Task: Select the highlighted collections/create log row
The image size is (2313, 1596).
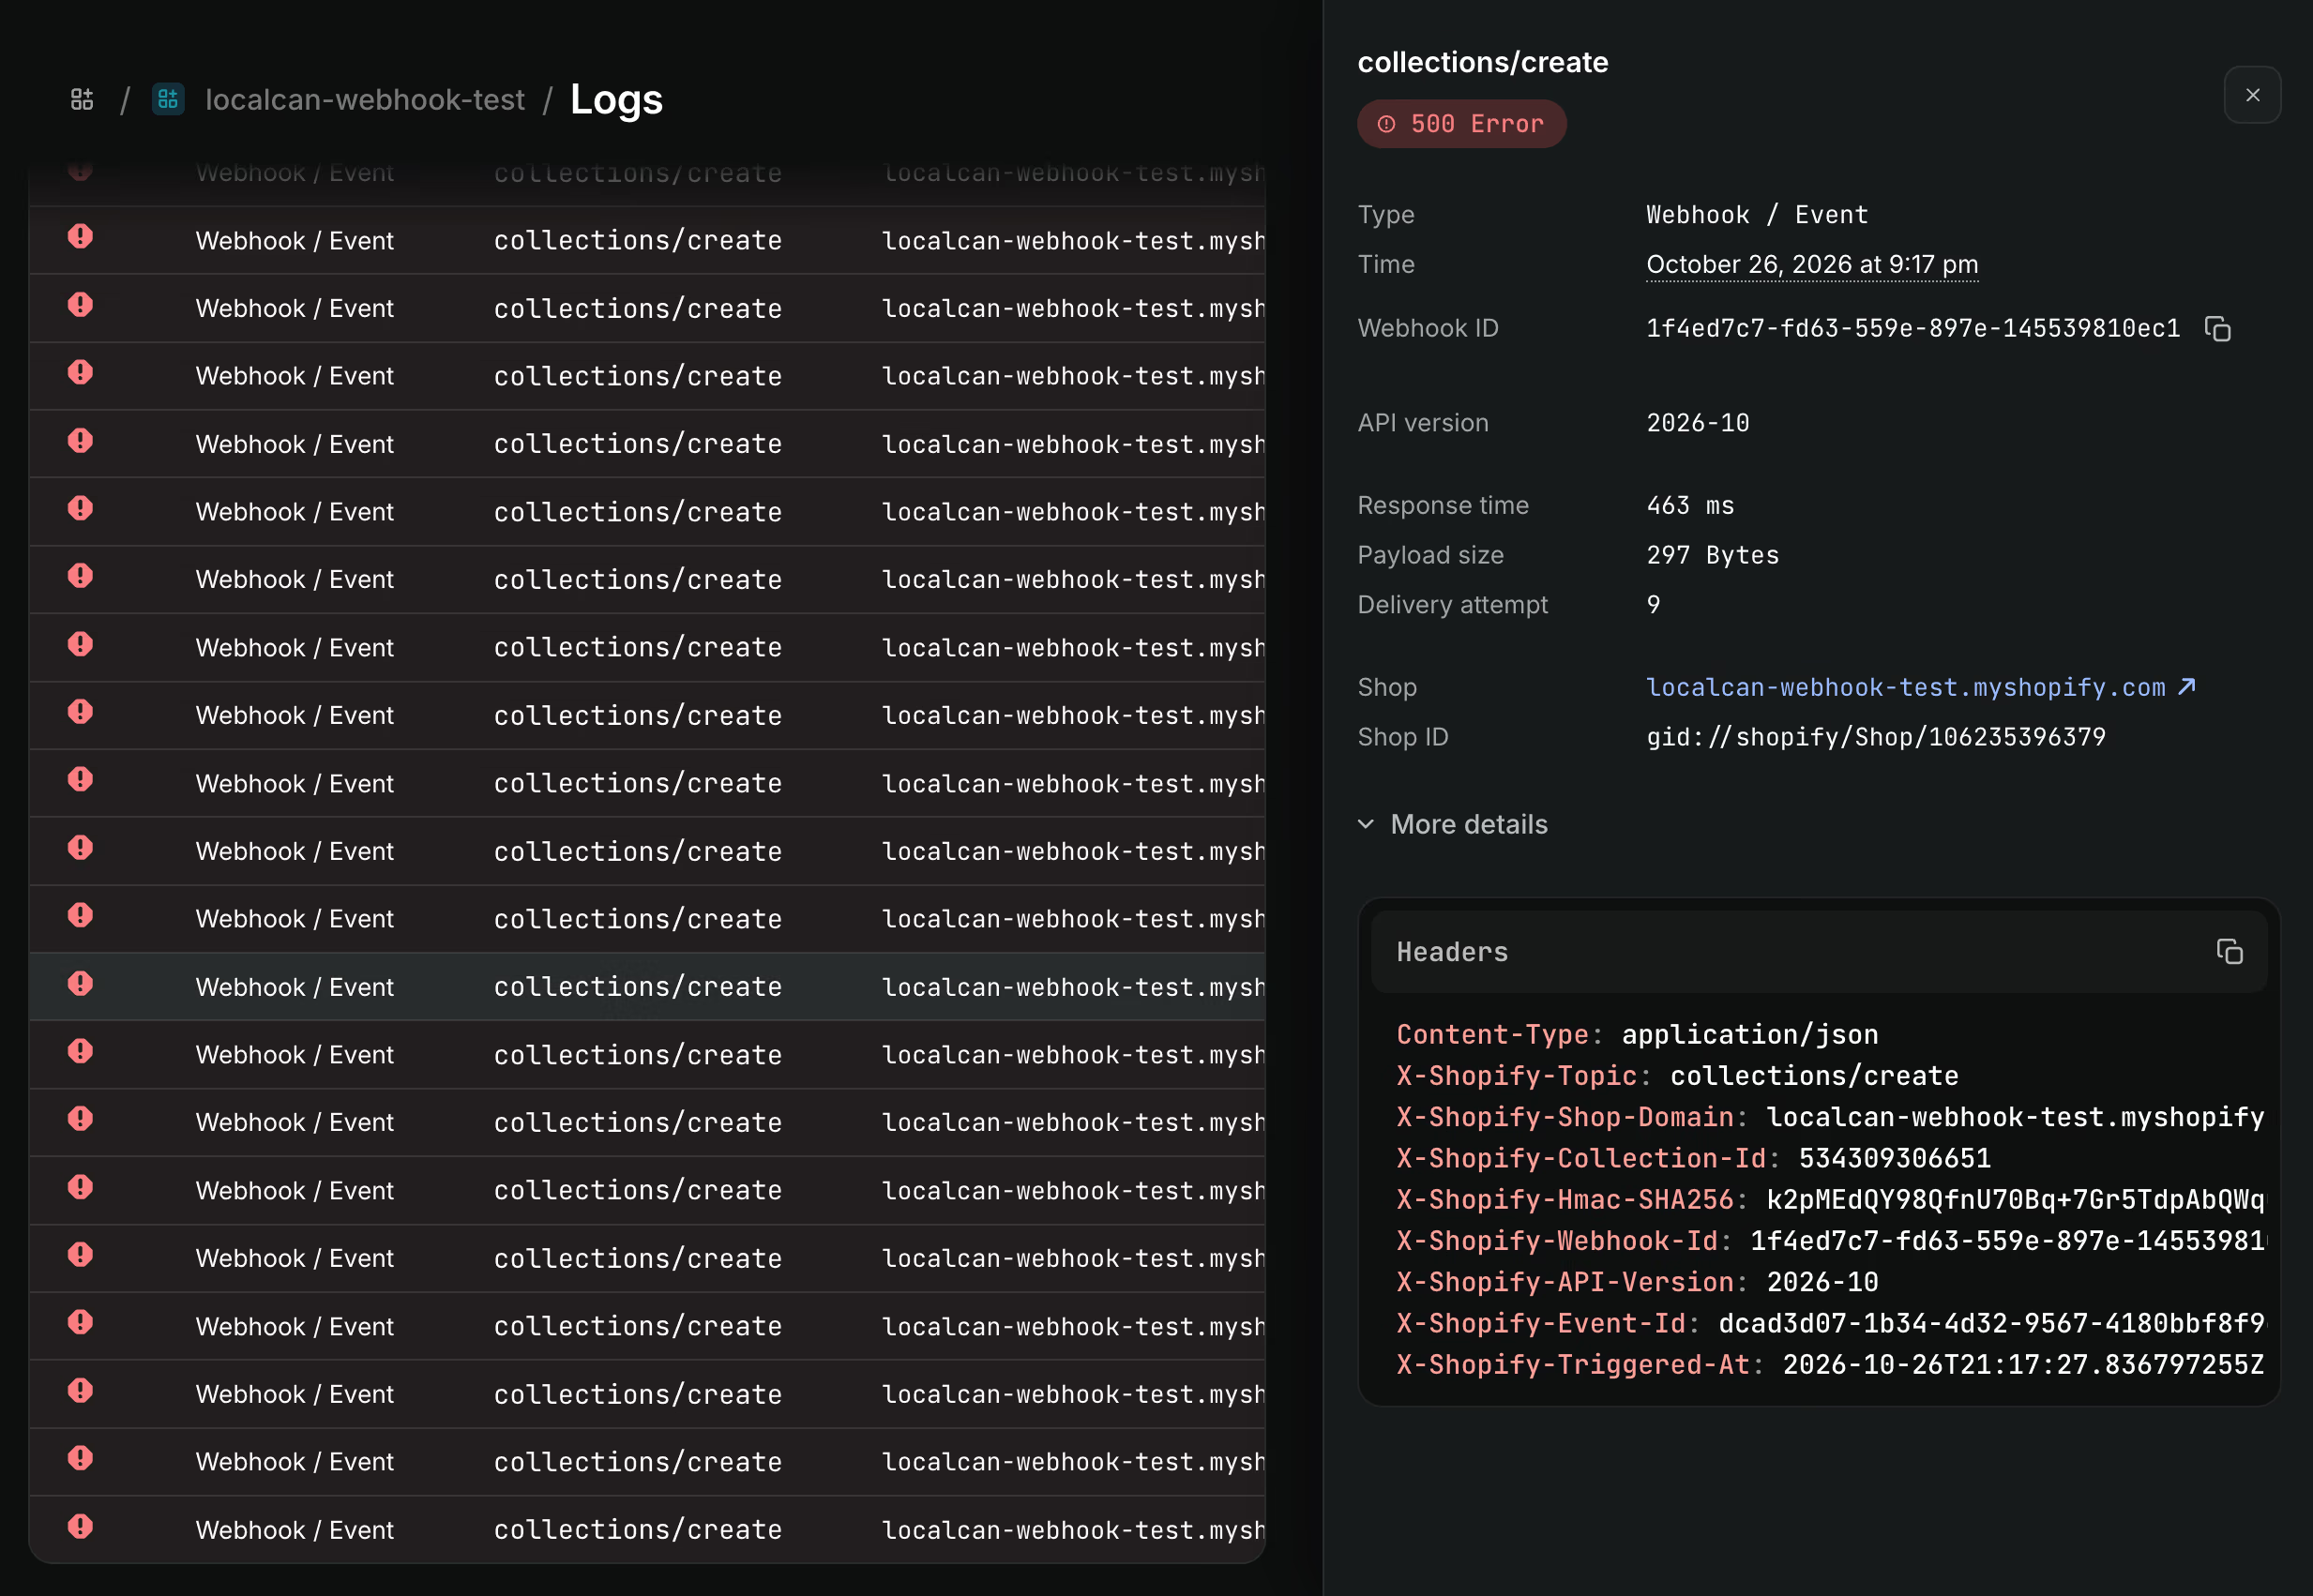Action: tap(647, 987)
